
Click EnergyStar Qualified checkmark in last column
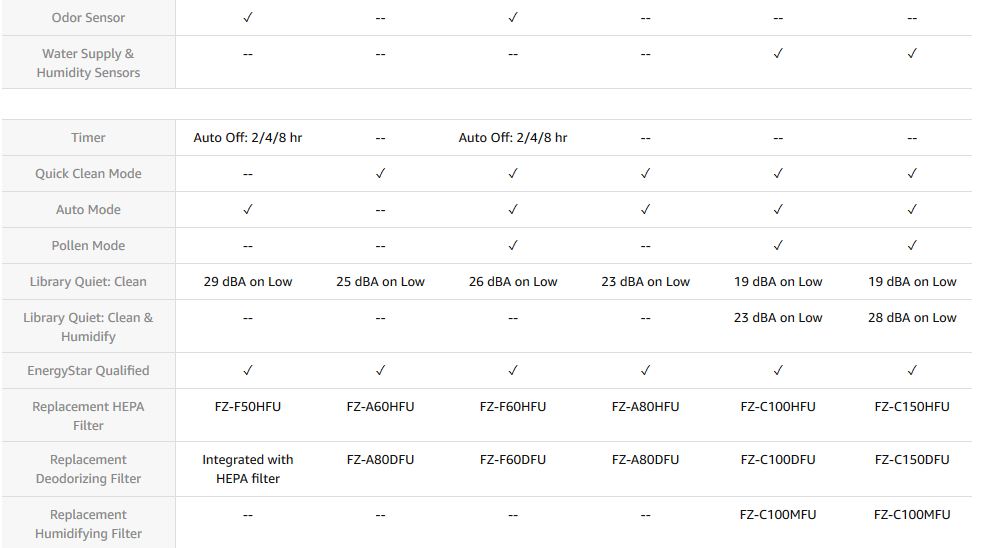tap(912, 371)
